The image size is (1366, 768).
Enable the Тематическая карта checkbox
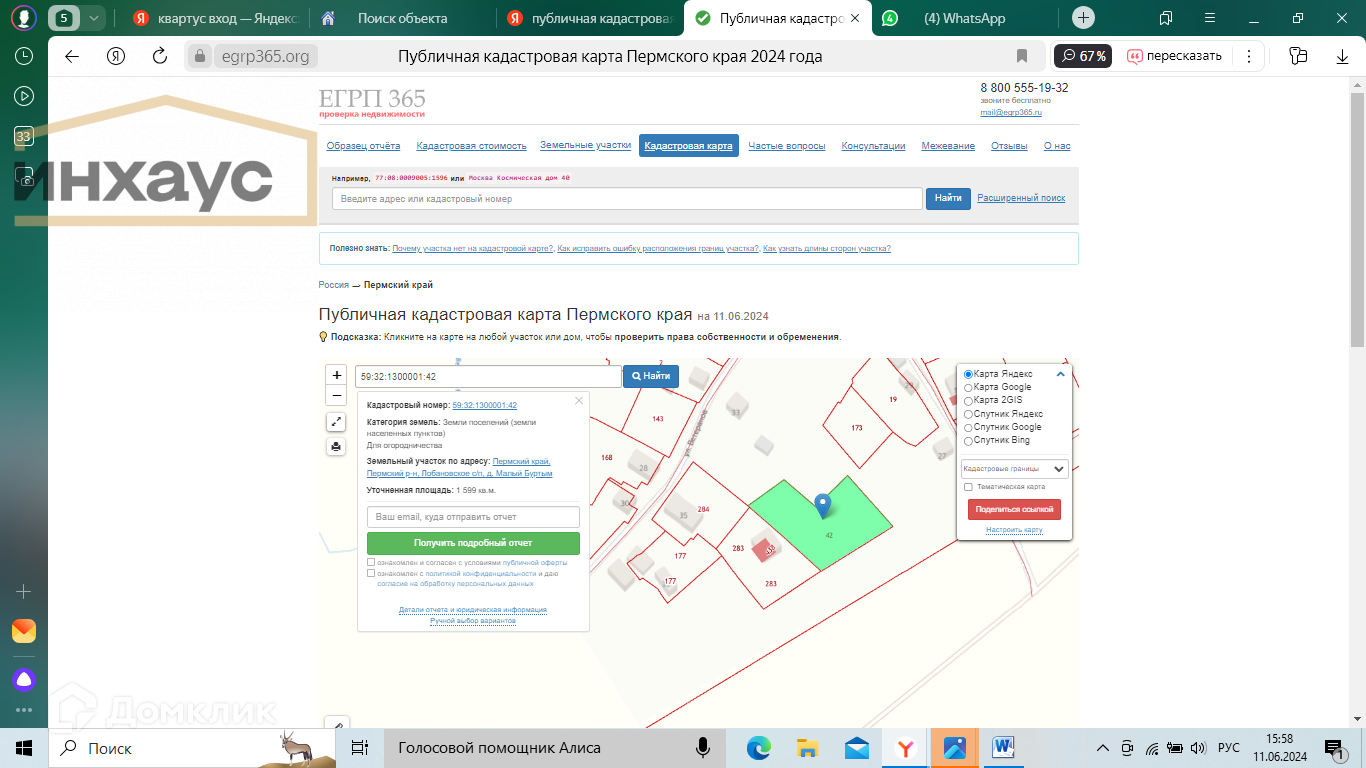(x=968, y=487)
